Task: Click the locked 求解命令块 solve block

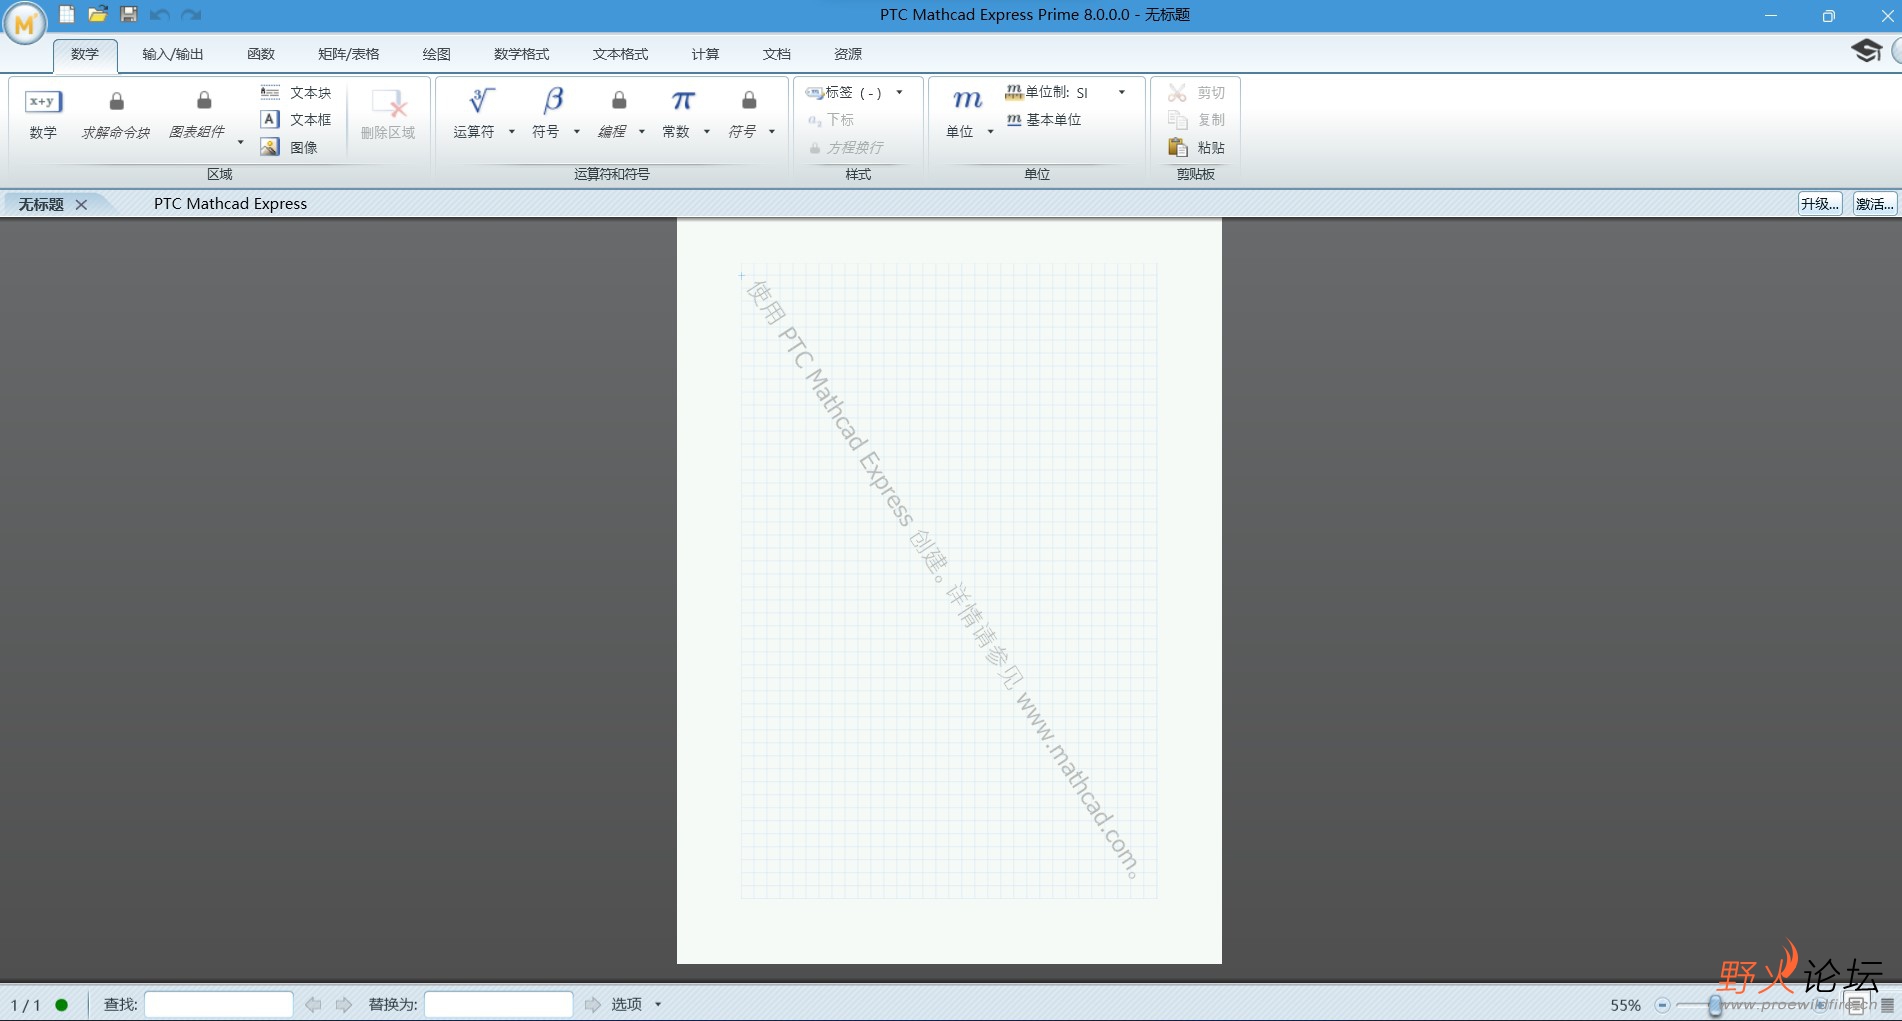Action: [116, 114]
